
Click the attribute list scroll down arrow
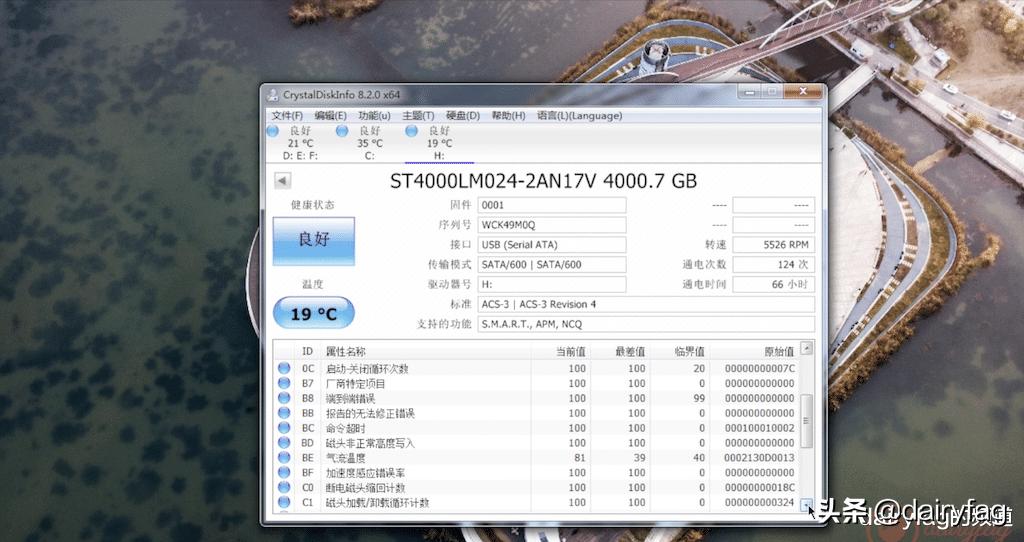click(x=807, y=505)
